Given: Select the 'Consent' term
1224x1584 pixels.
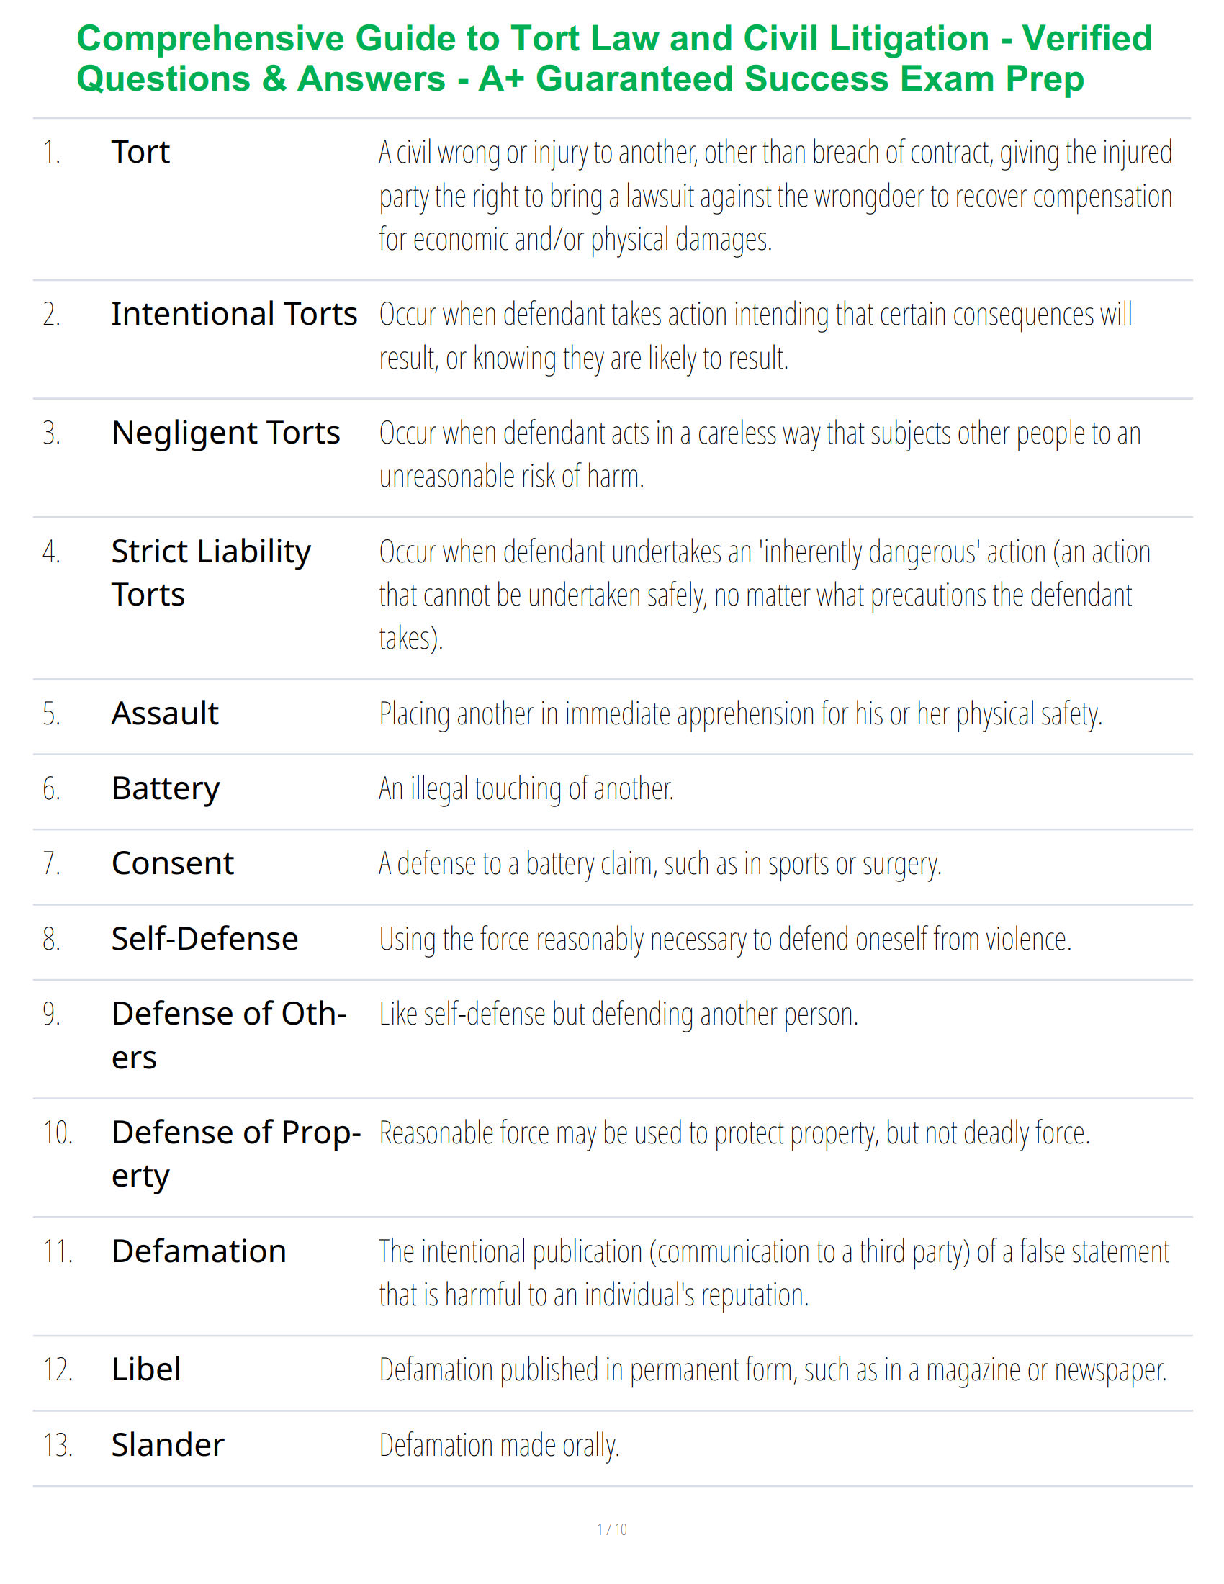Looking at the screenshot, I should [173, 863].
